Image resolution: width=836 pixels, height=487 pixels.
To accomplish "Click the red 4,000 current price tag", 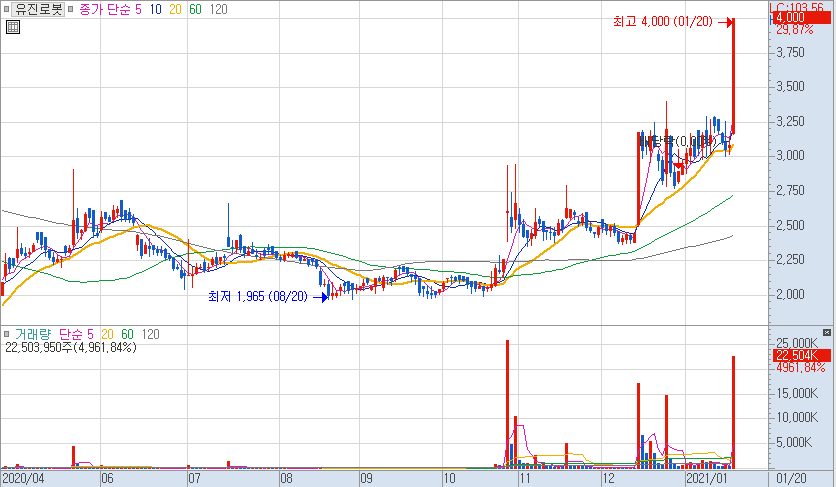I will pos(801,18).
